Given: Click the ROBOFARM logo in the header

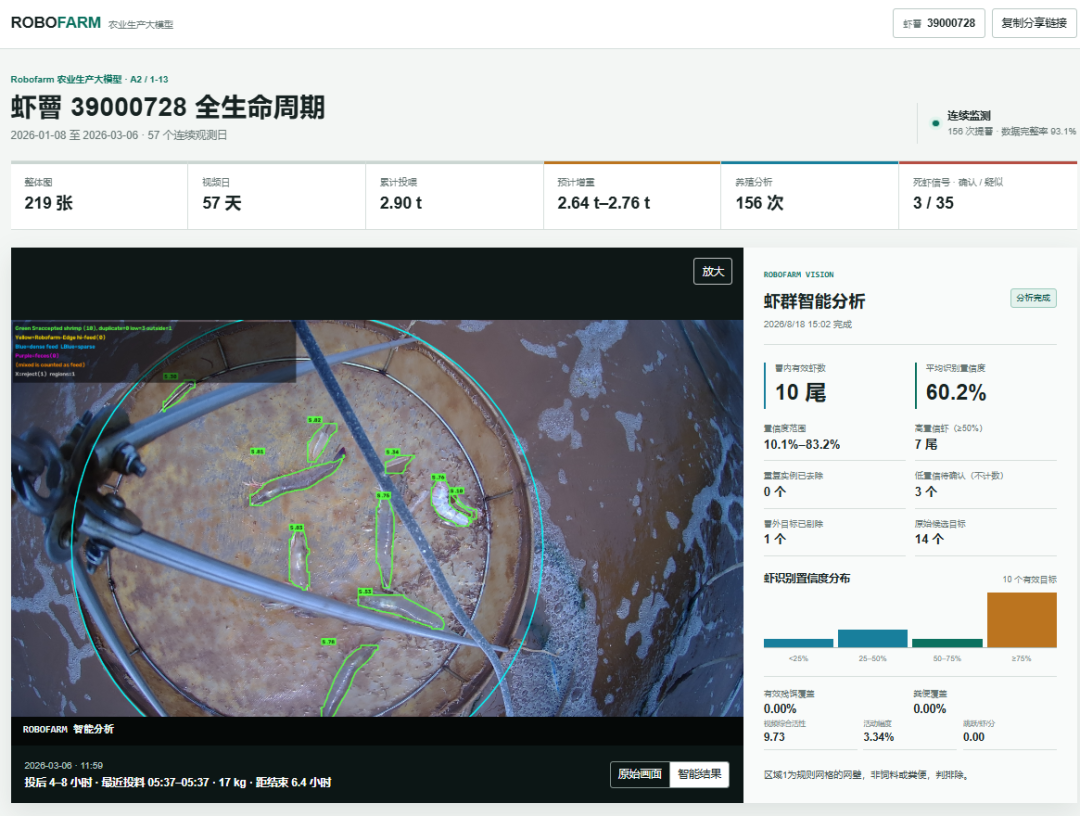Looking at the screenshot, I should click(56, 23).
